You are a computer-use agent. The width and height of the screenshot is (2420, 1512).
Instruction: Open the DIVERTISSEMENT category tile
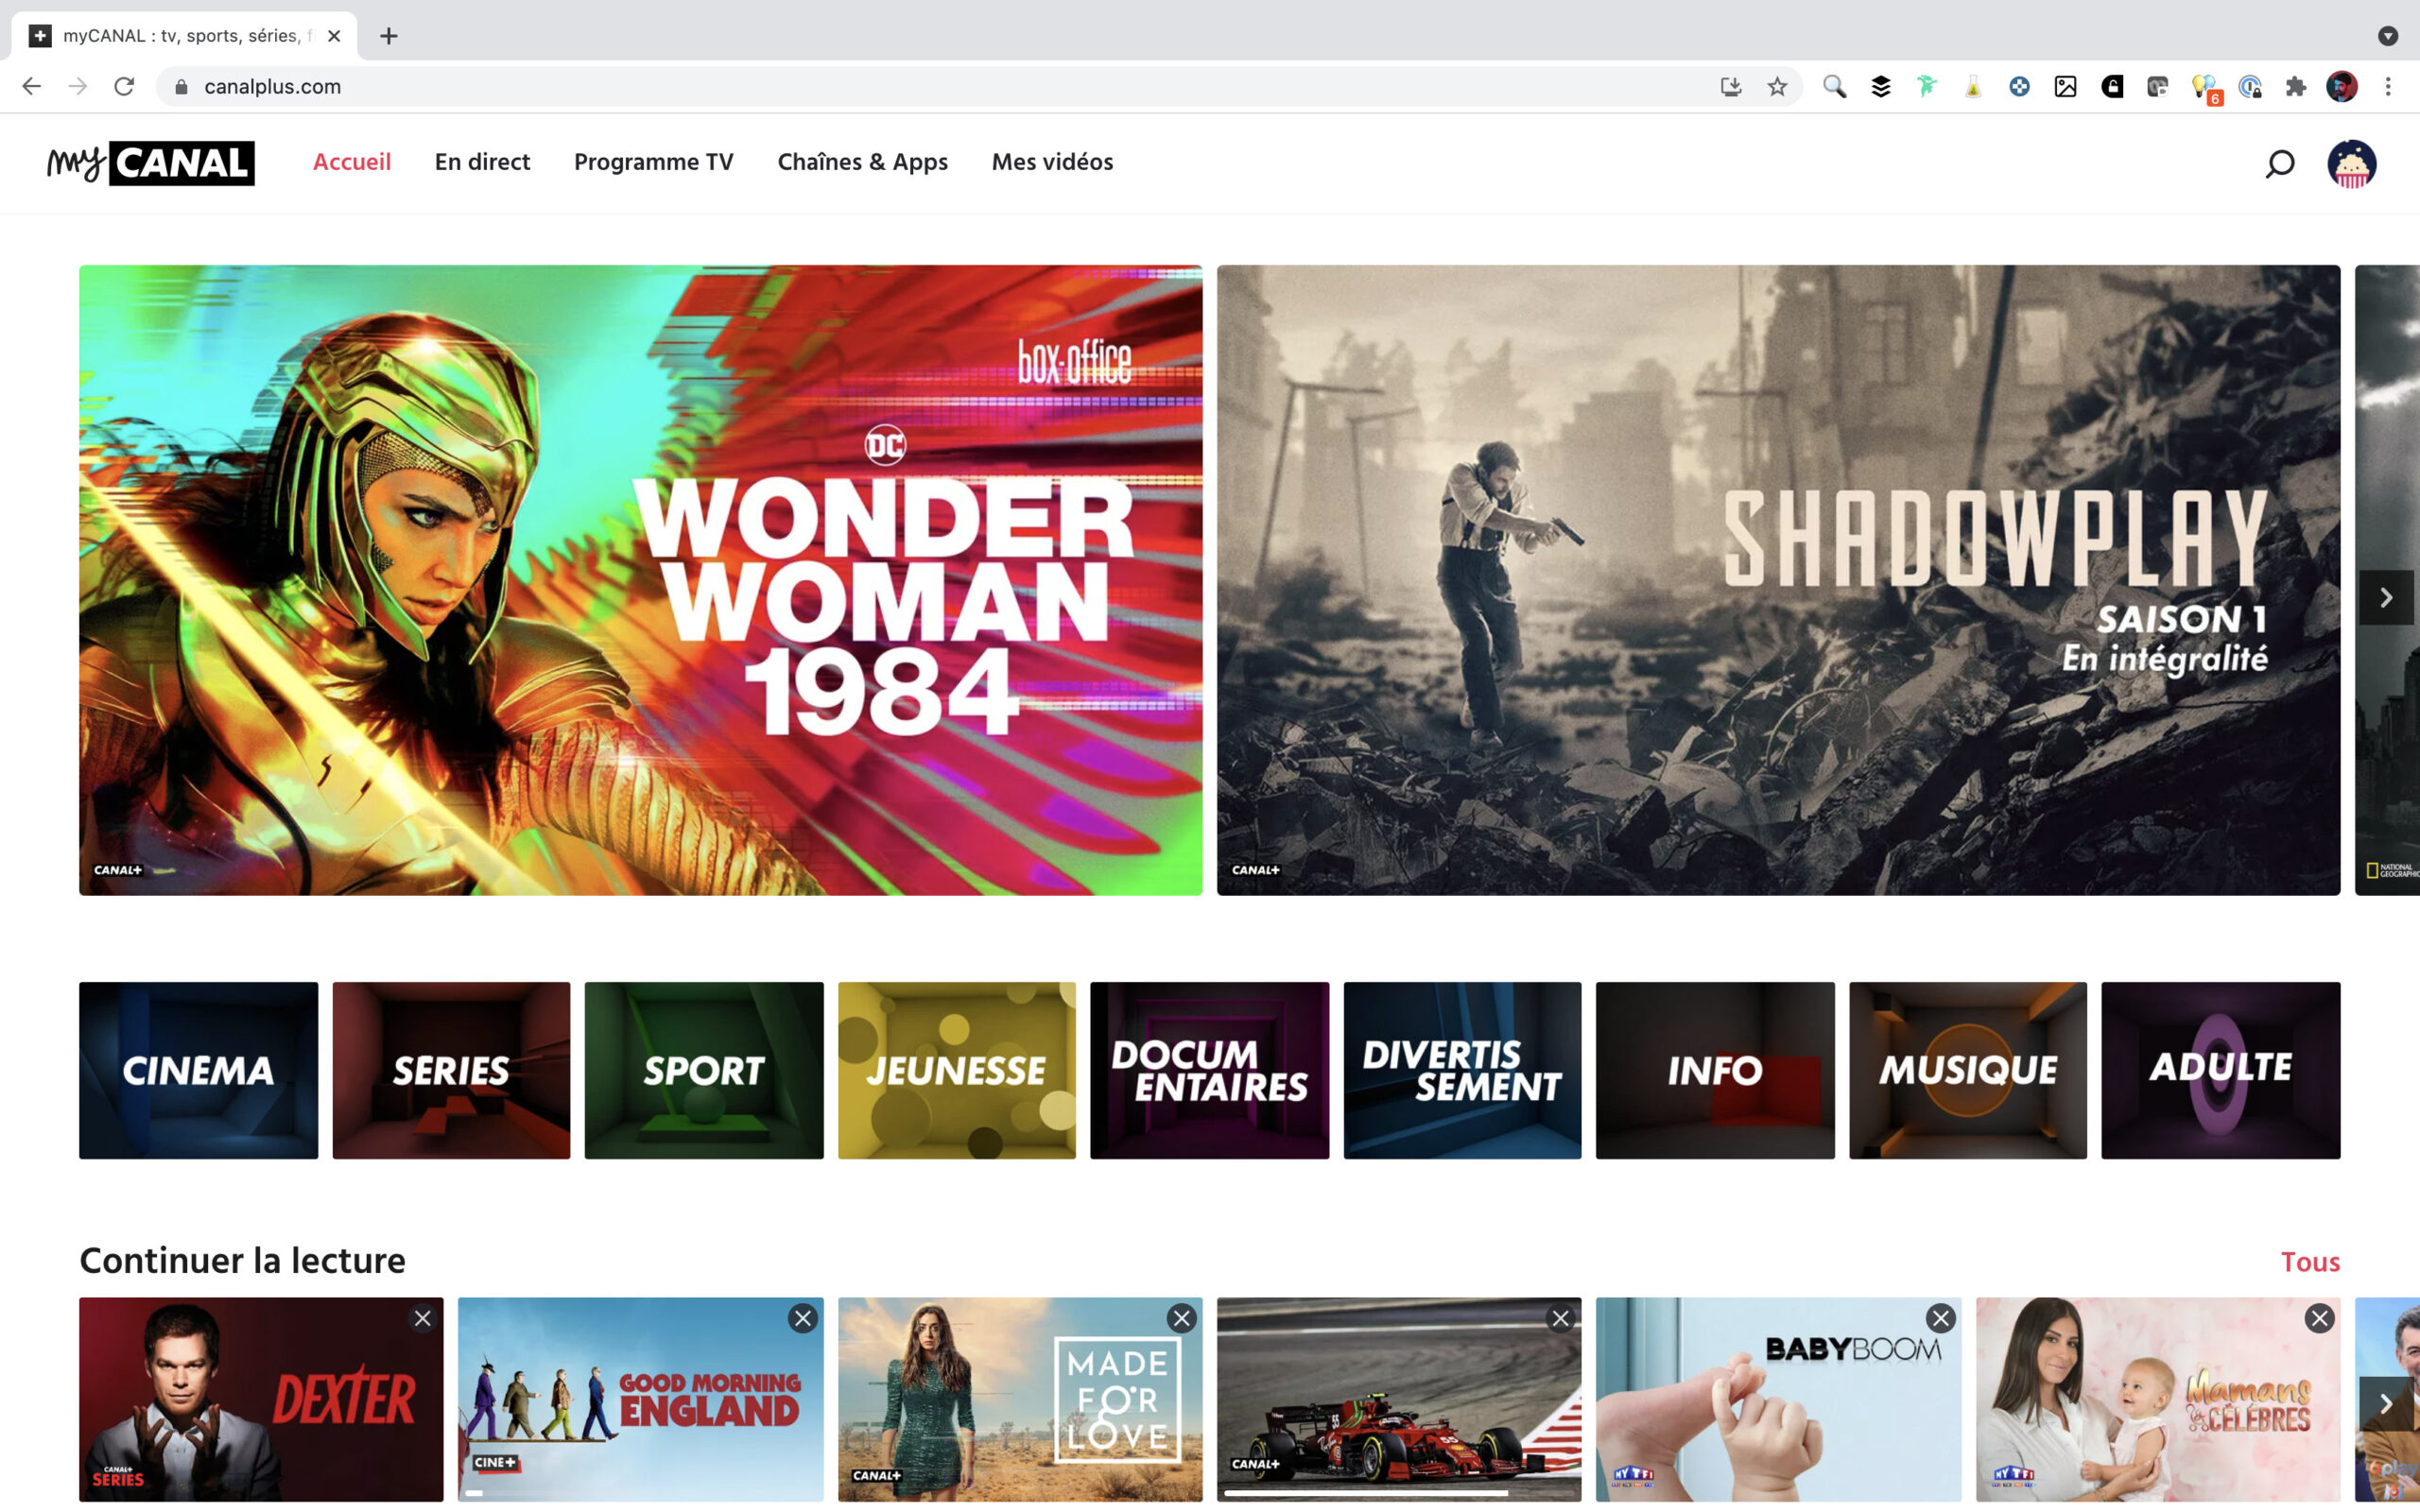[1462, 1070]
